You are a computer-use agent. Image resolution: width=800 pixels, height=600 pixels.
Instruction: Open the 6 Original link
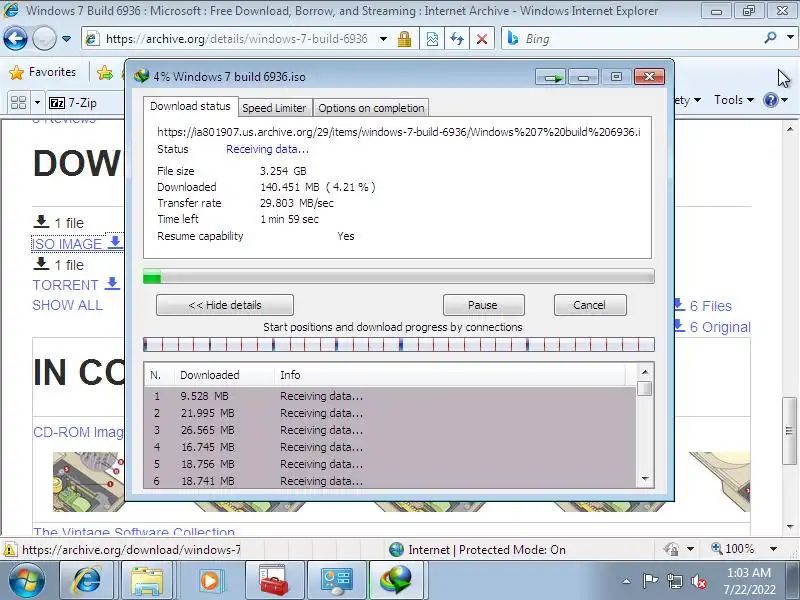713,327
